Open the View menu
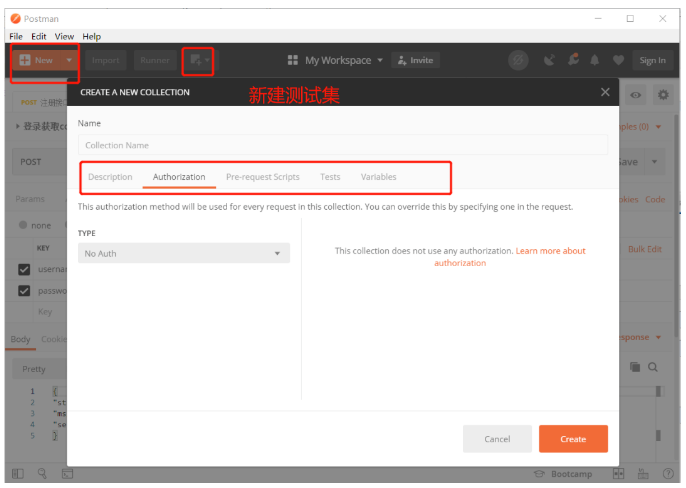This screenshot has width=686, height=488. [x=64, y=36]
